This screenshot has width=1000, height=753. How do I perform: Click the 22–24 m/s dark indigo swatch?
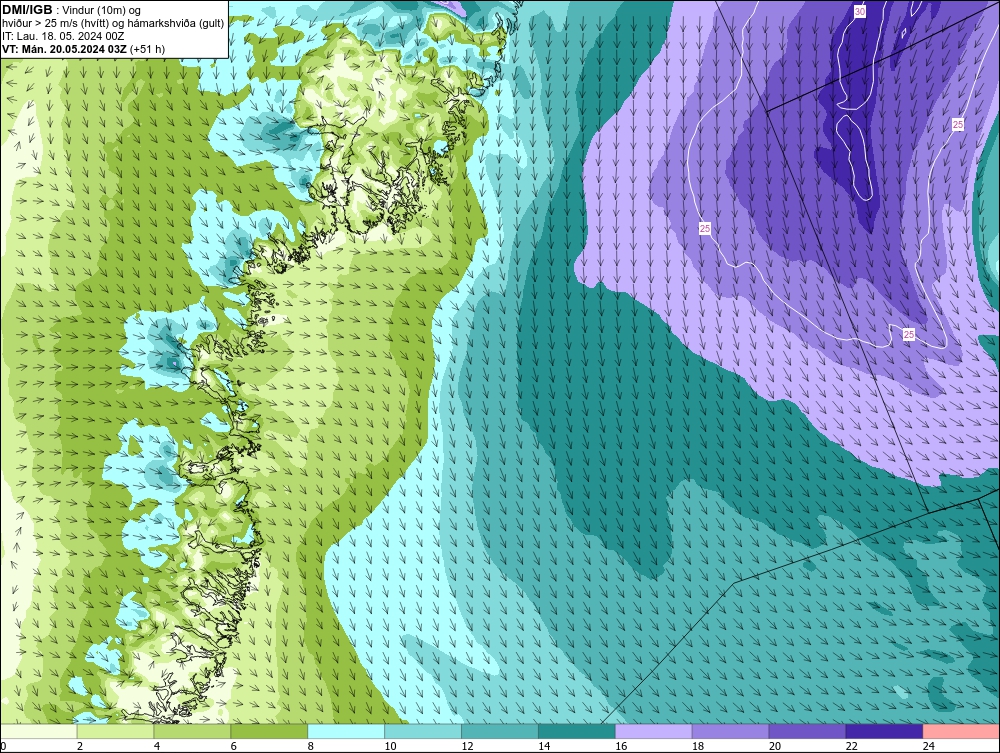click(884, 731)
